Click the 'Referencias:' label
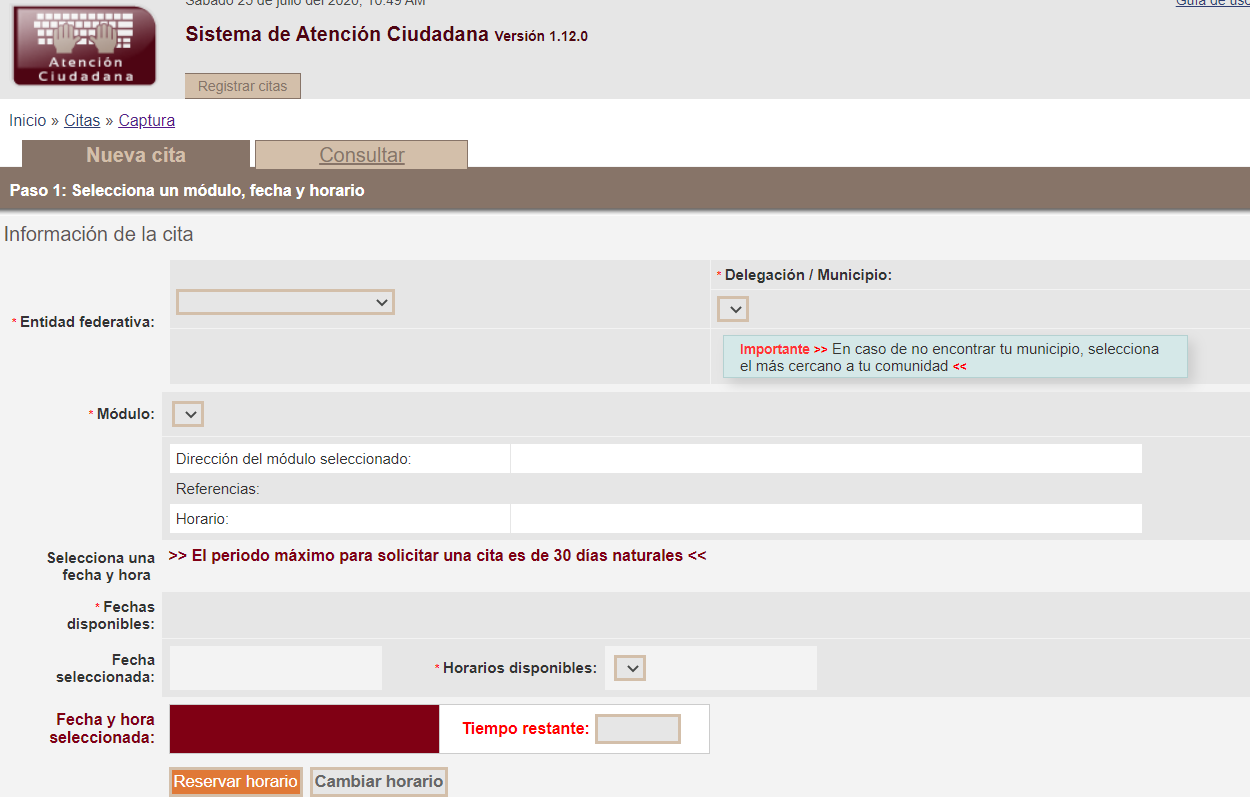Viewport: 1250px width, 797px height. point(218,489)
